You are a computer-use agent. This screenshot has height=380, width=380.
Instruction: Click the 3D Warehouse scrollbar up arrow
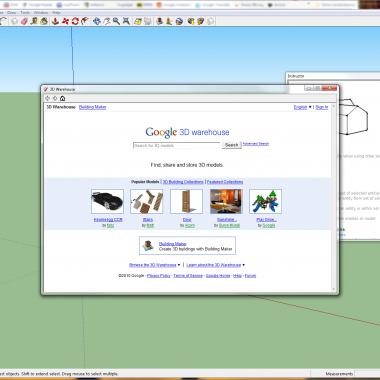point(333,106)
